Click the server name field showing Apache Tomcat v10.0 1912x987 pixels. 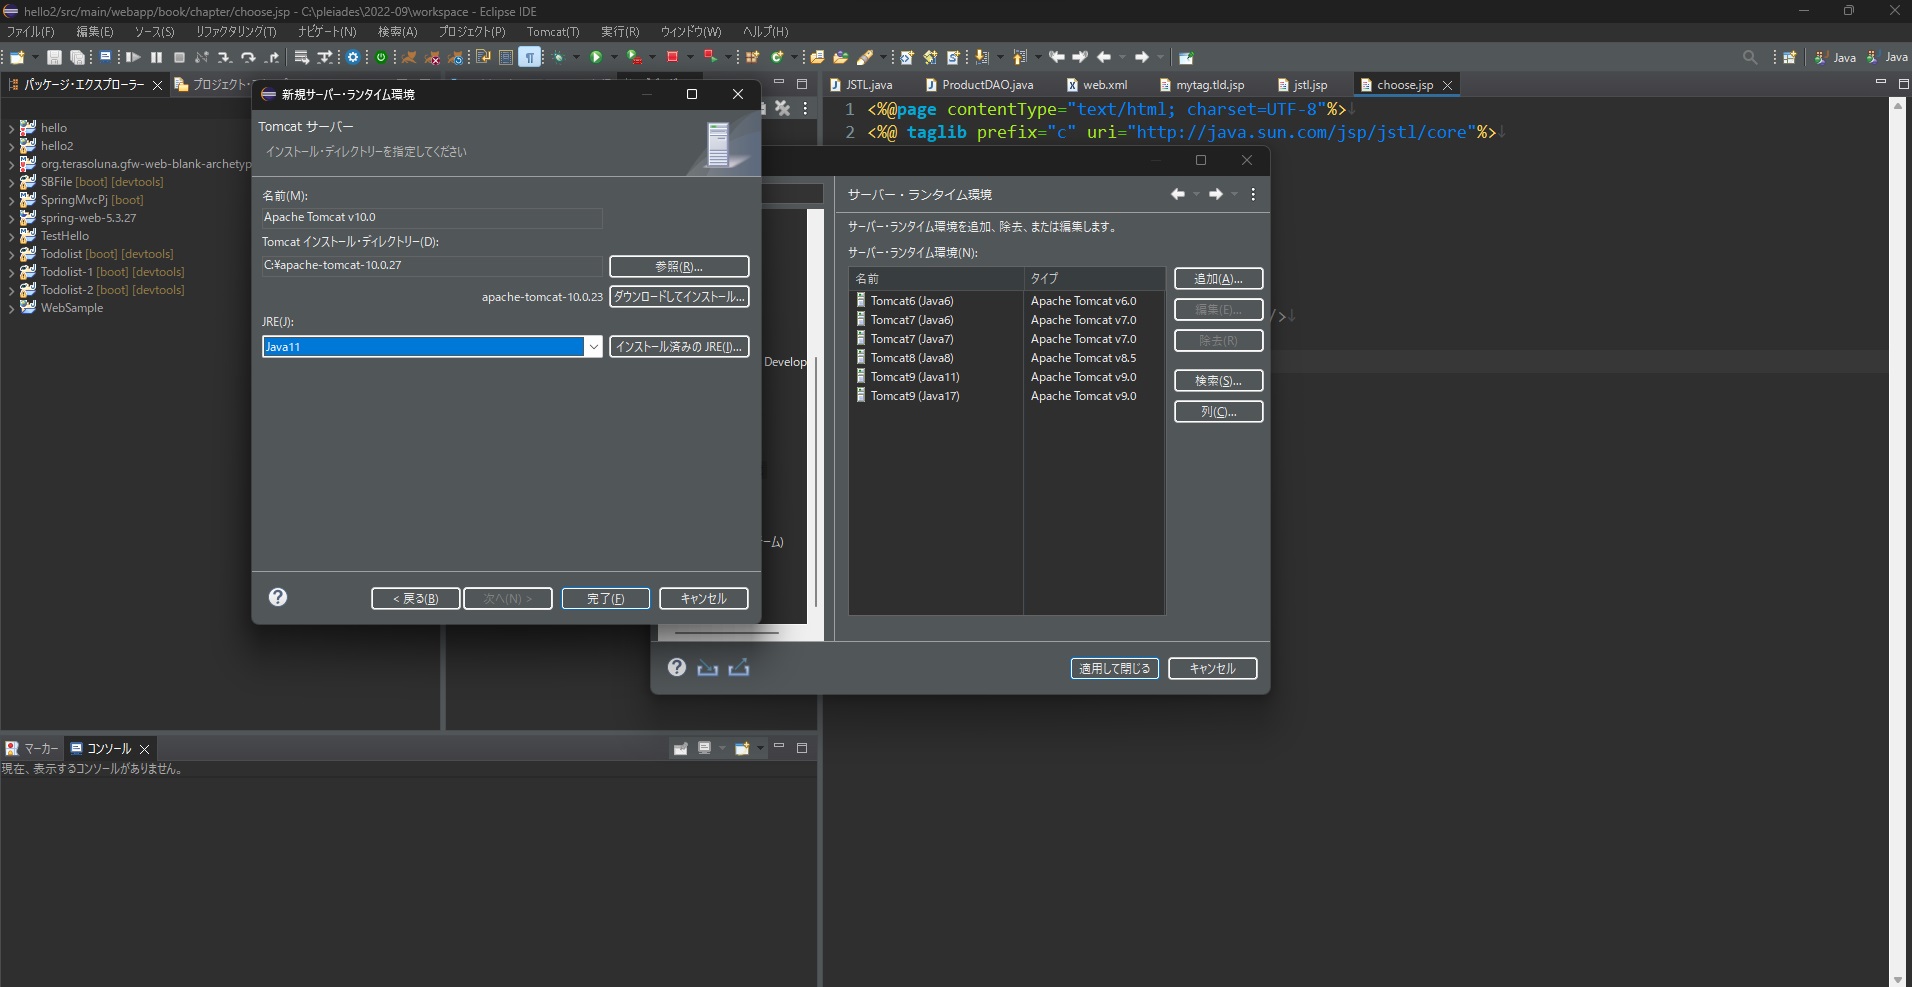pyautogui.click(x=431, y=218)
